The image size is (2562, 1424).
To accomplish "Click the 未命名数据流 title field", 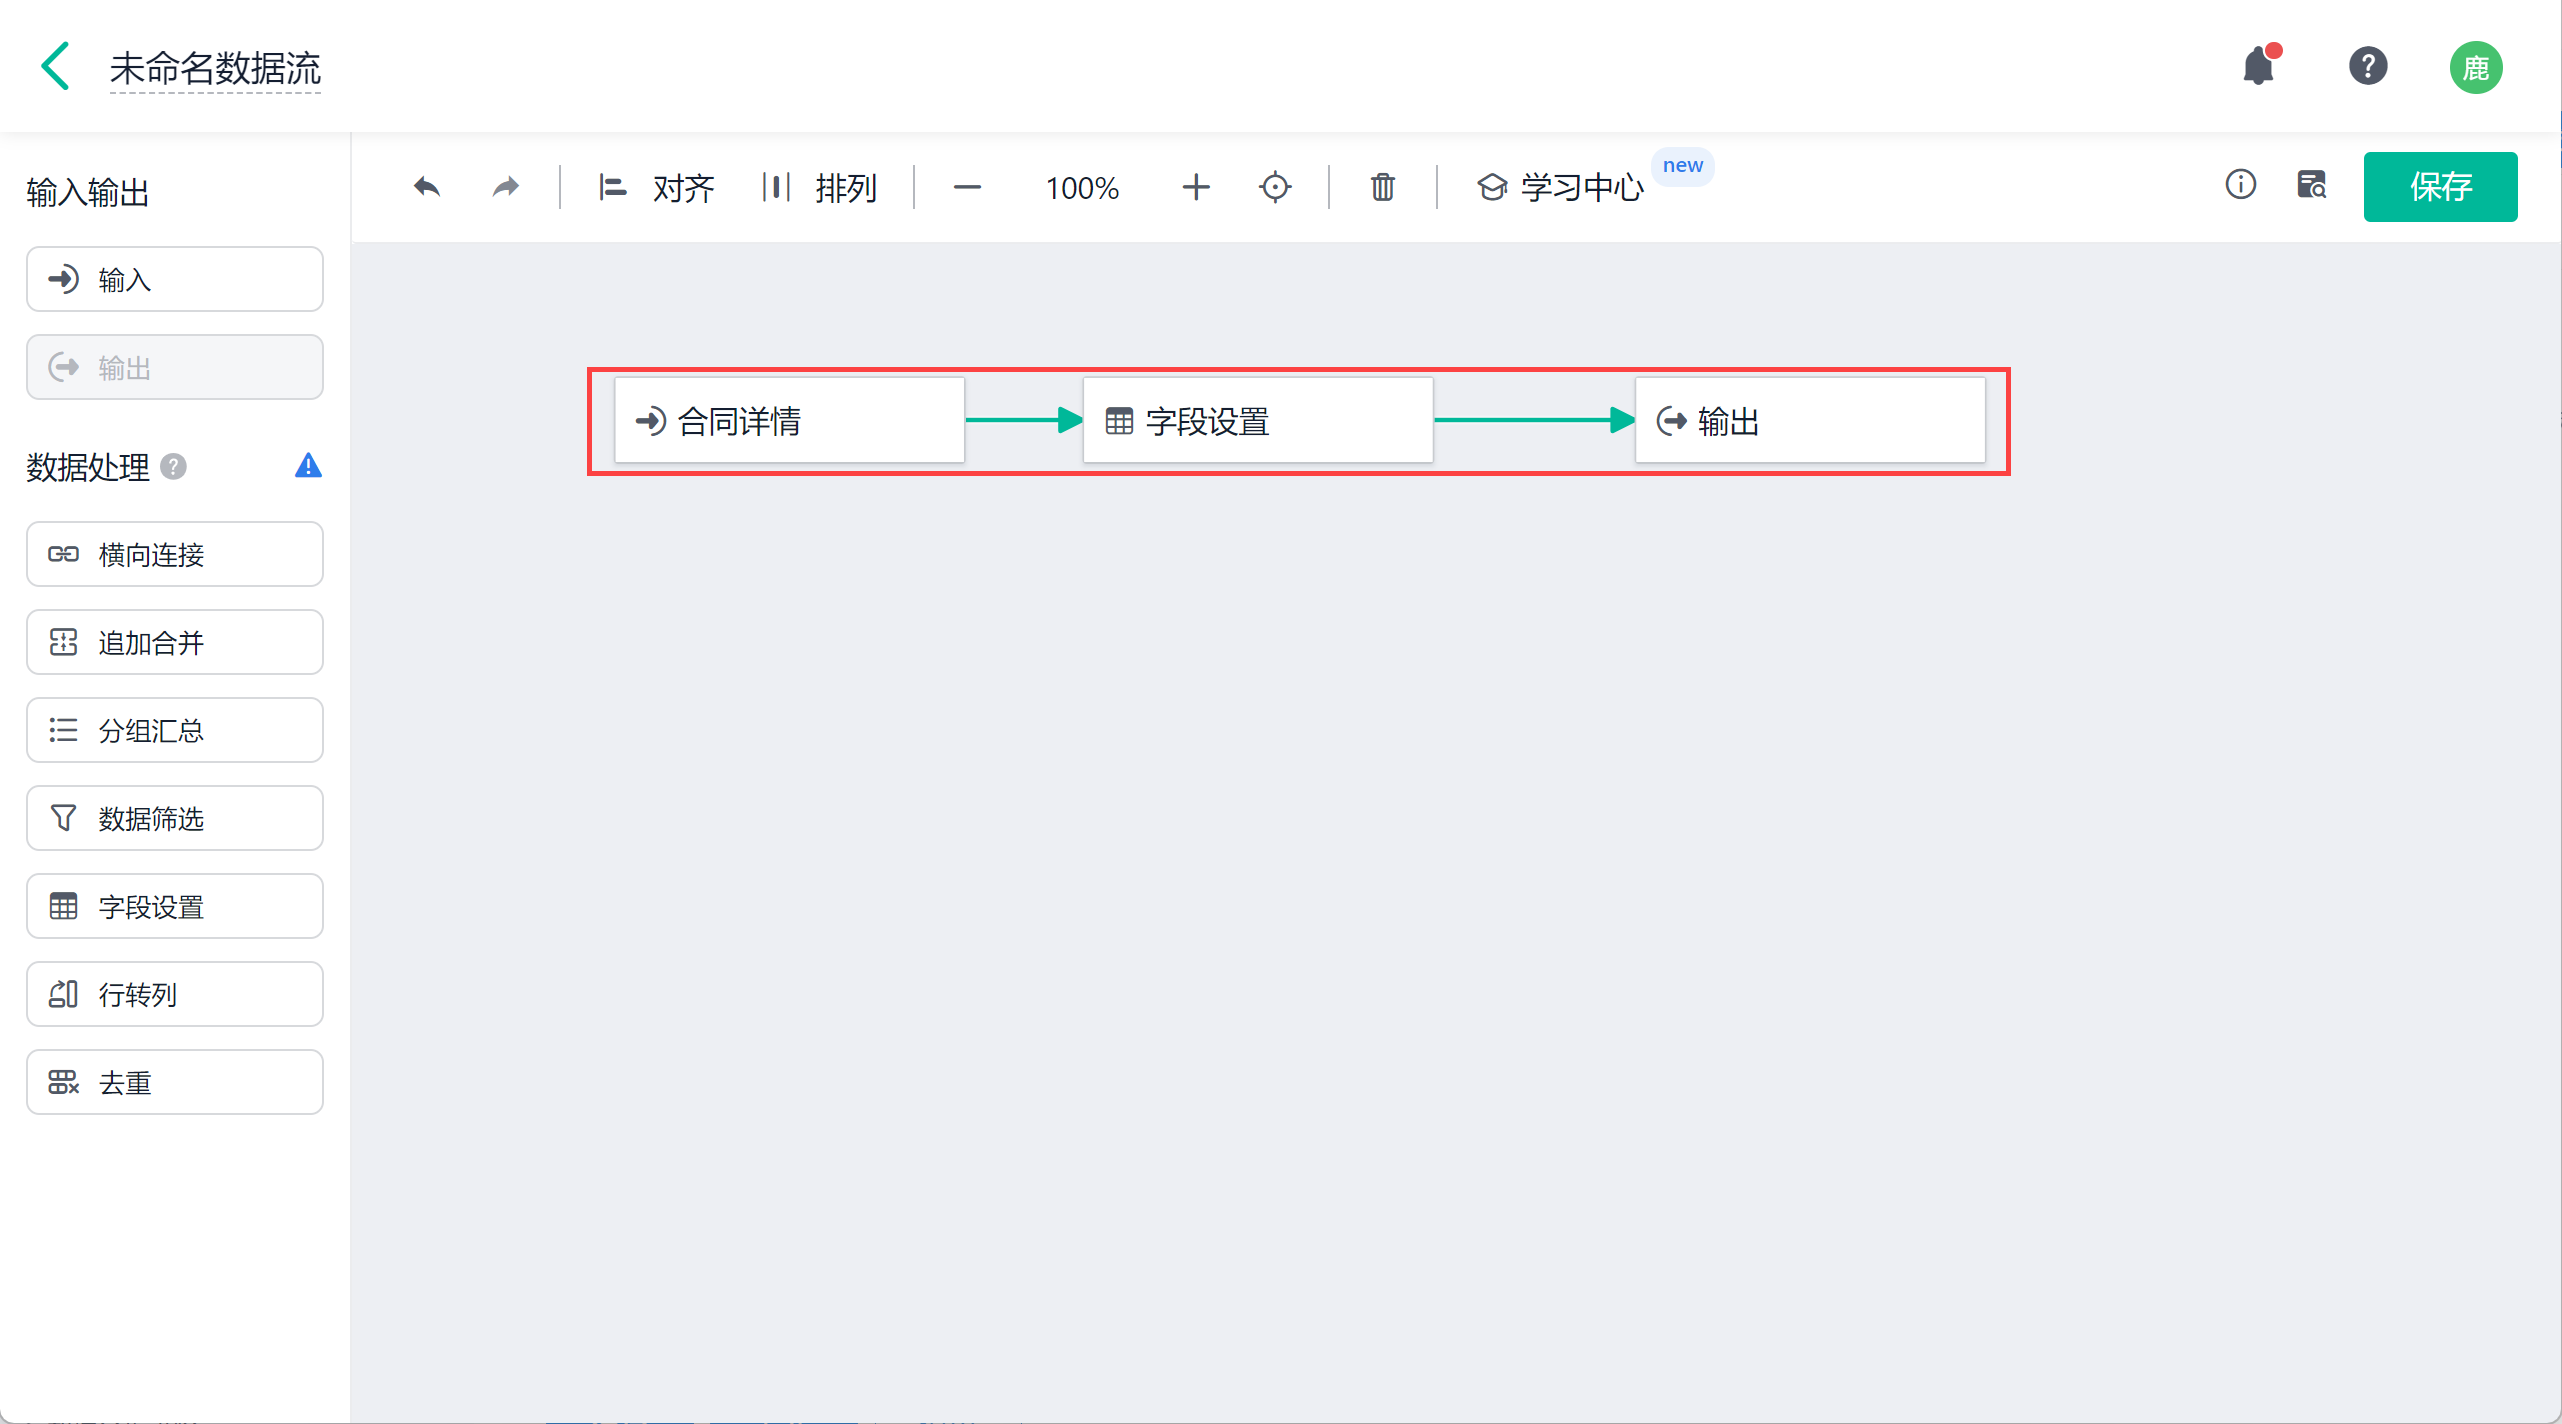I will pyautogui.click(x=215, y=68).
